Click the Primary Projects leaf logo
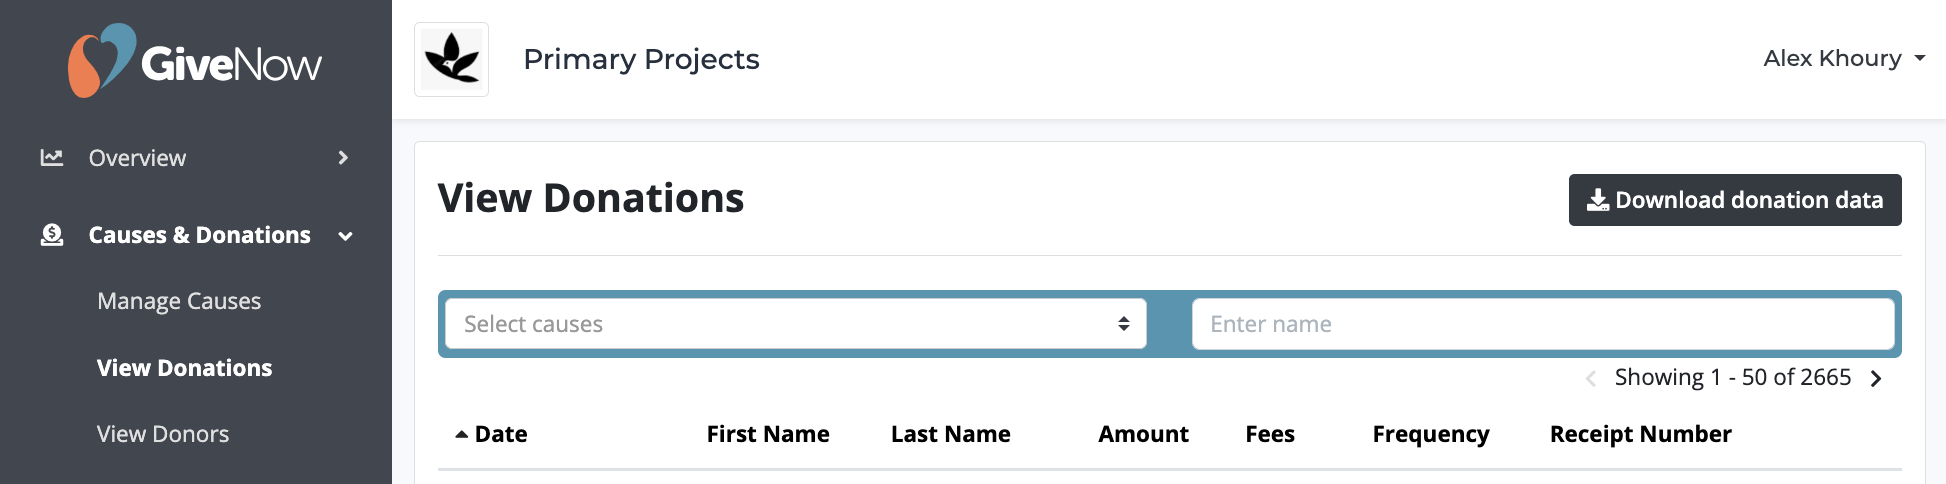This screenshot has width=1946, height=484. click(x=452, y=60)
